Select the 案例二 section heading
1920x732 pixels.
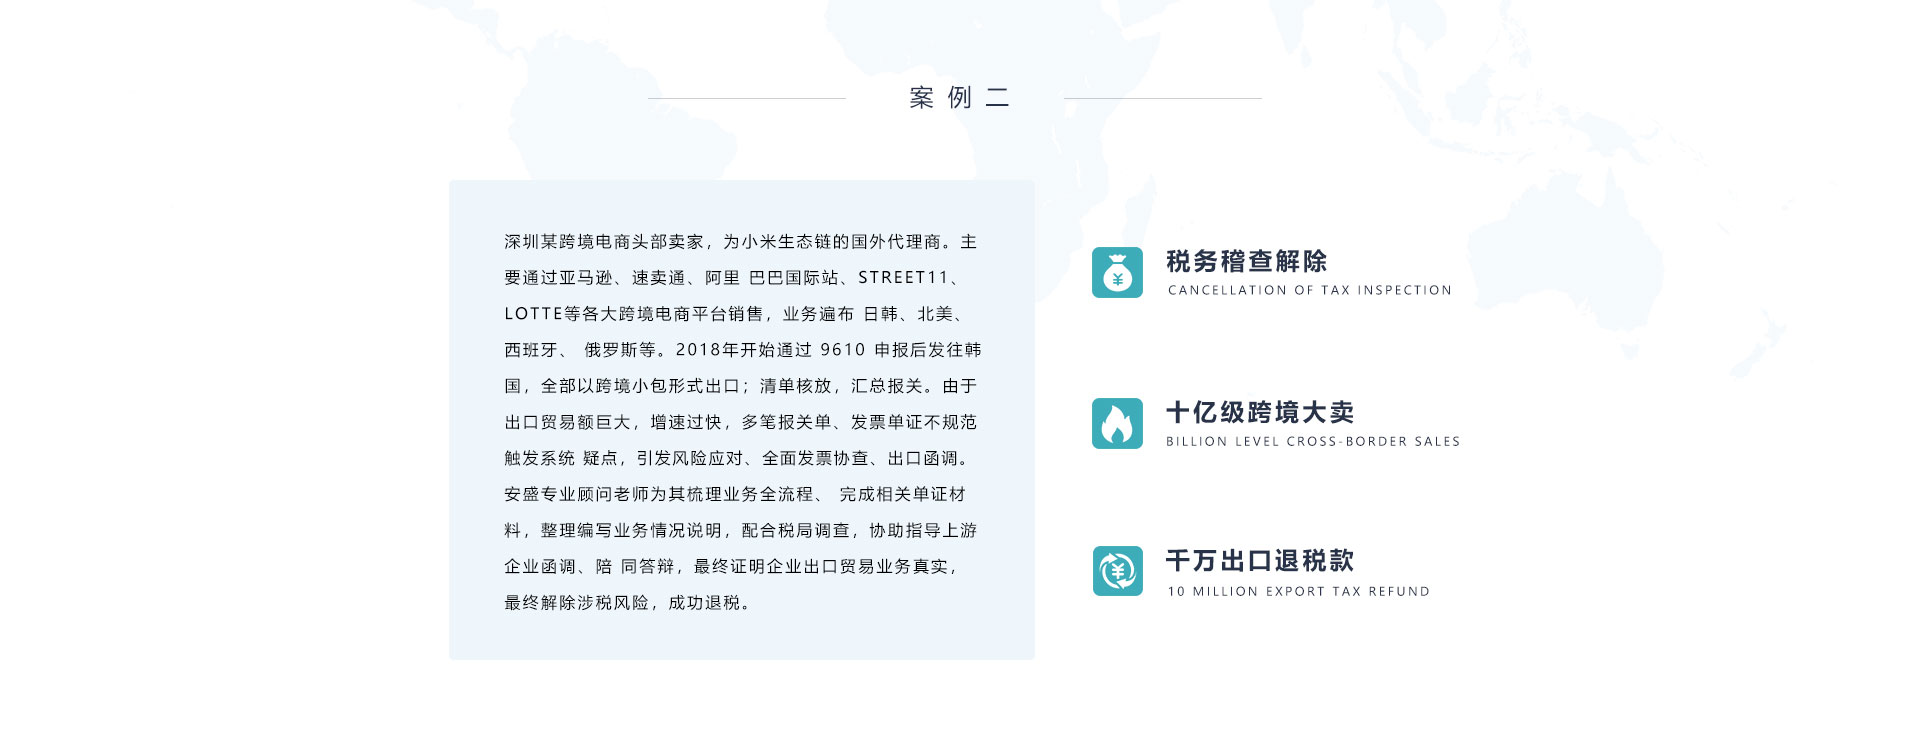pos(959,97)
